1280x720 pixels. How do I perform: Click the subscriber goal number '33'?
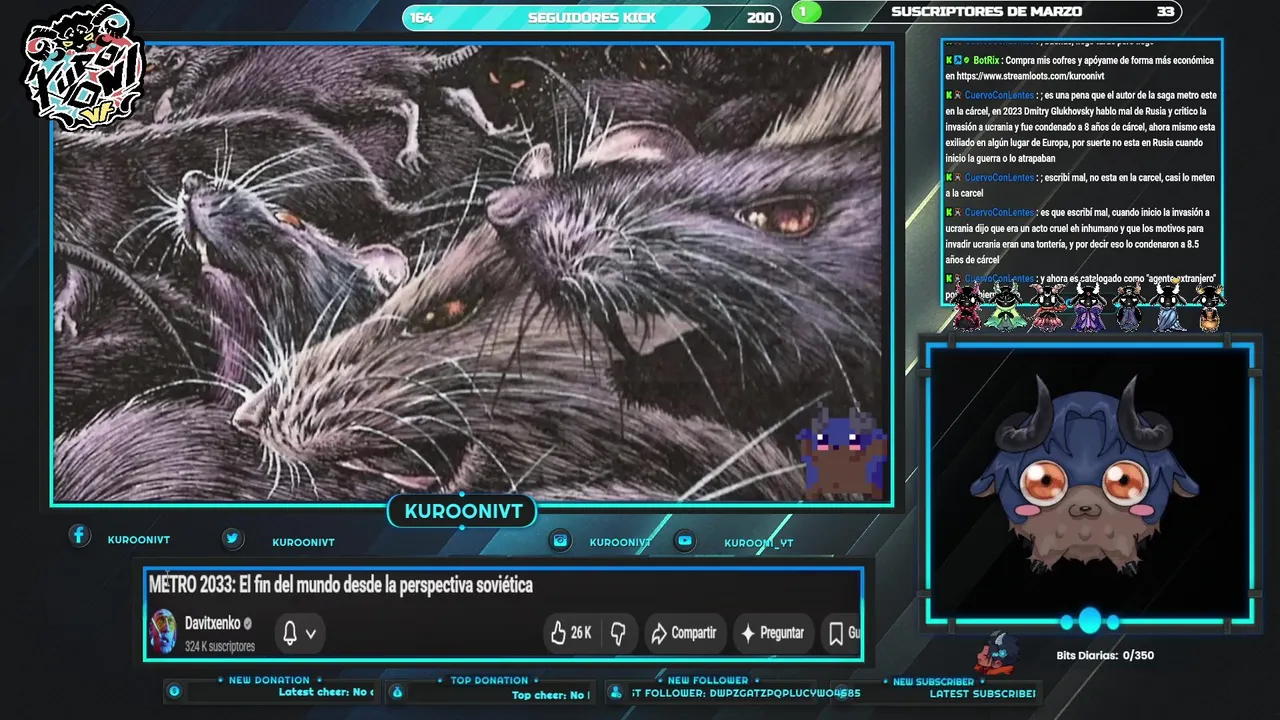1165,12
